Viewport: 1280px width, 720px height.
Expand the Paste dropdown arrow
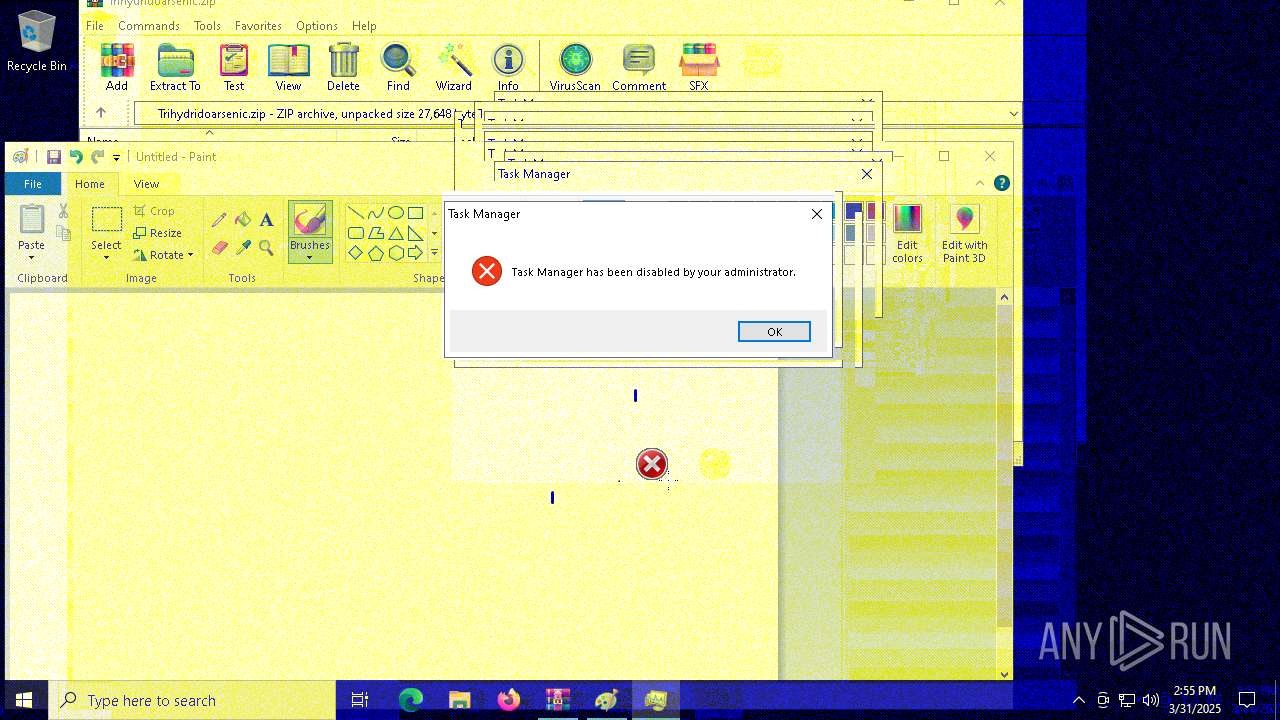point(31,257)
